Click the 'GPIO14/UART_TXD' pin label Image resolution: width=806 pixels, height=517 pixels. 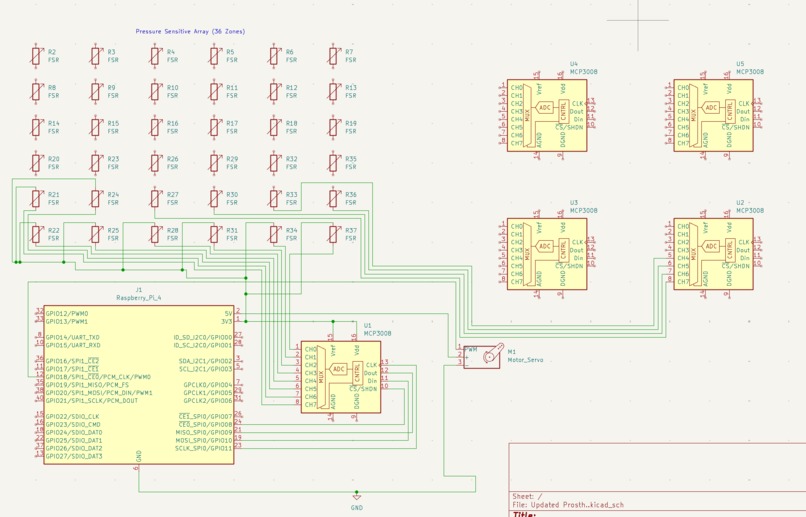point(73,337)
